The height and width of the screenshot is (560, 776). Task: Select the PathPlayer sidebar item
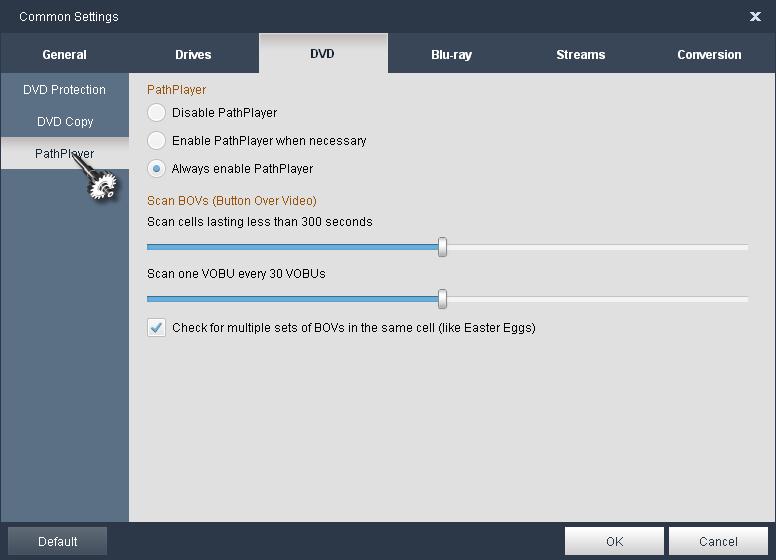coord(64,154)
